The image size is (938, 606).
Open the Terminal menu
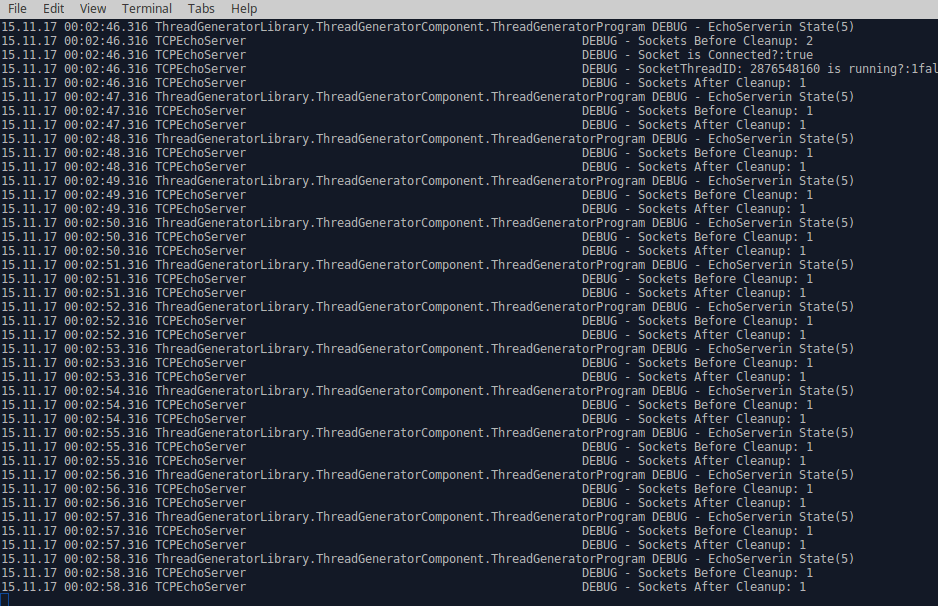pyautogui.click(x=147, y=8)
